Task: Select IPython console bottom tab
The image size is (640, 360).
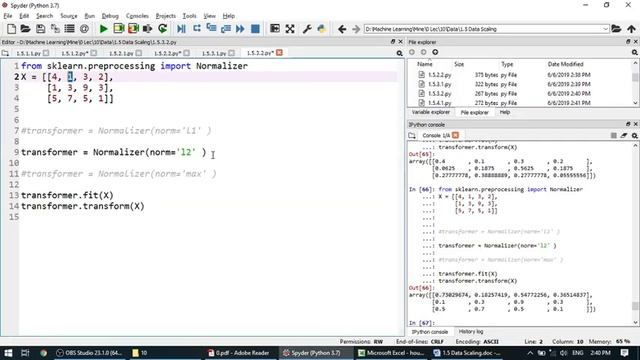Action: tap(430, 332)
